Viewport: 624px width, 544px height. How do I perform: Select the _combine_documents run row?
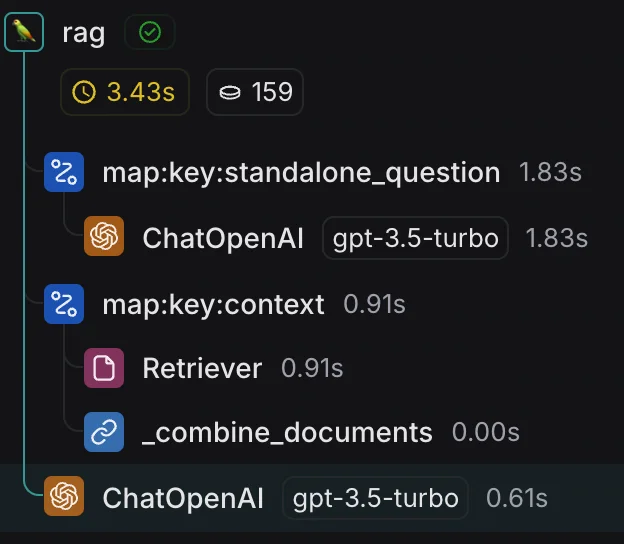288,432
